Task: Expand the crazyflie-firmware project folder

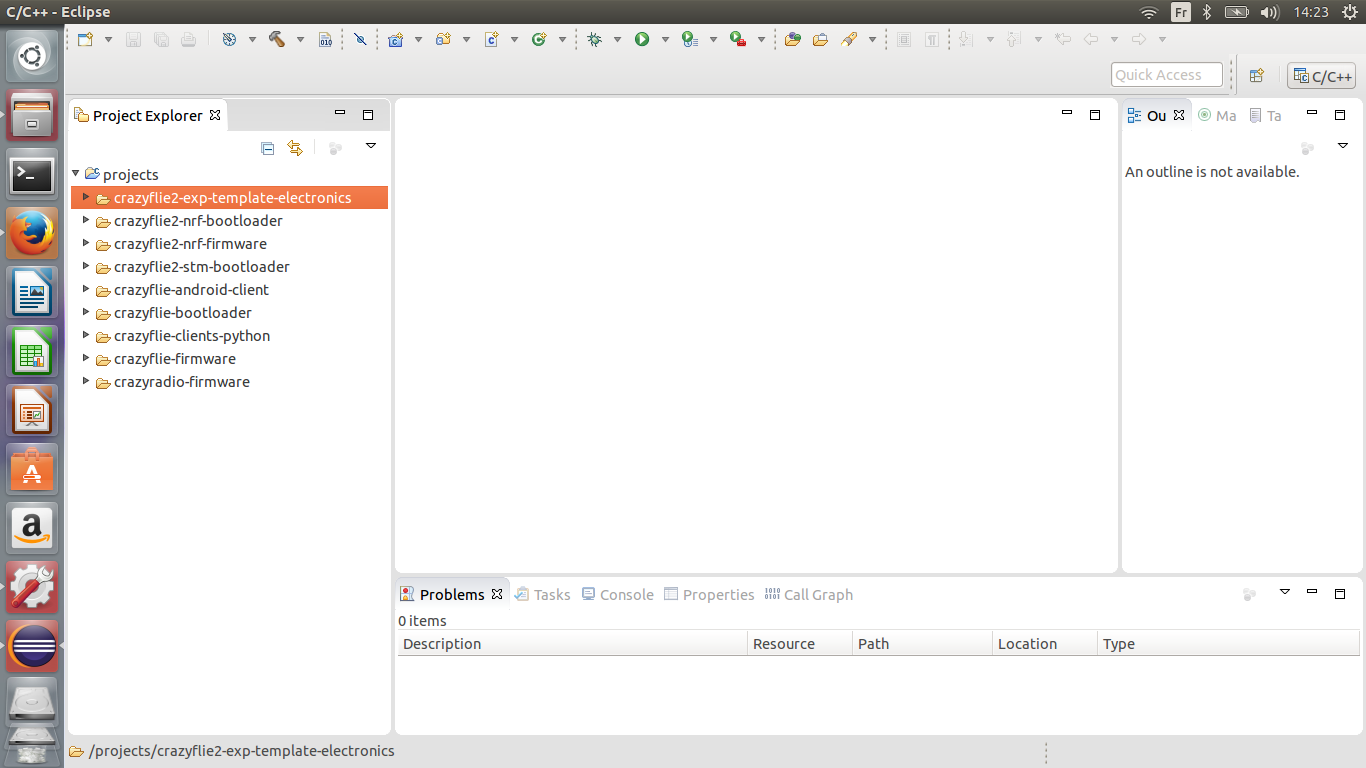Action: 86,359
